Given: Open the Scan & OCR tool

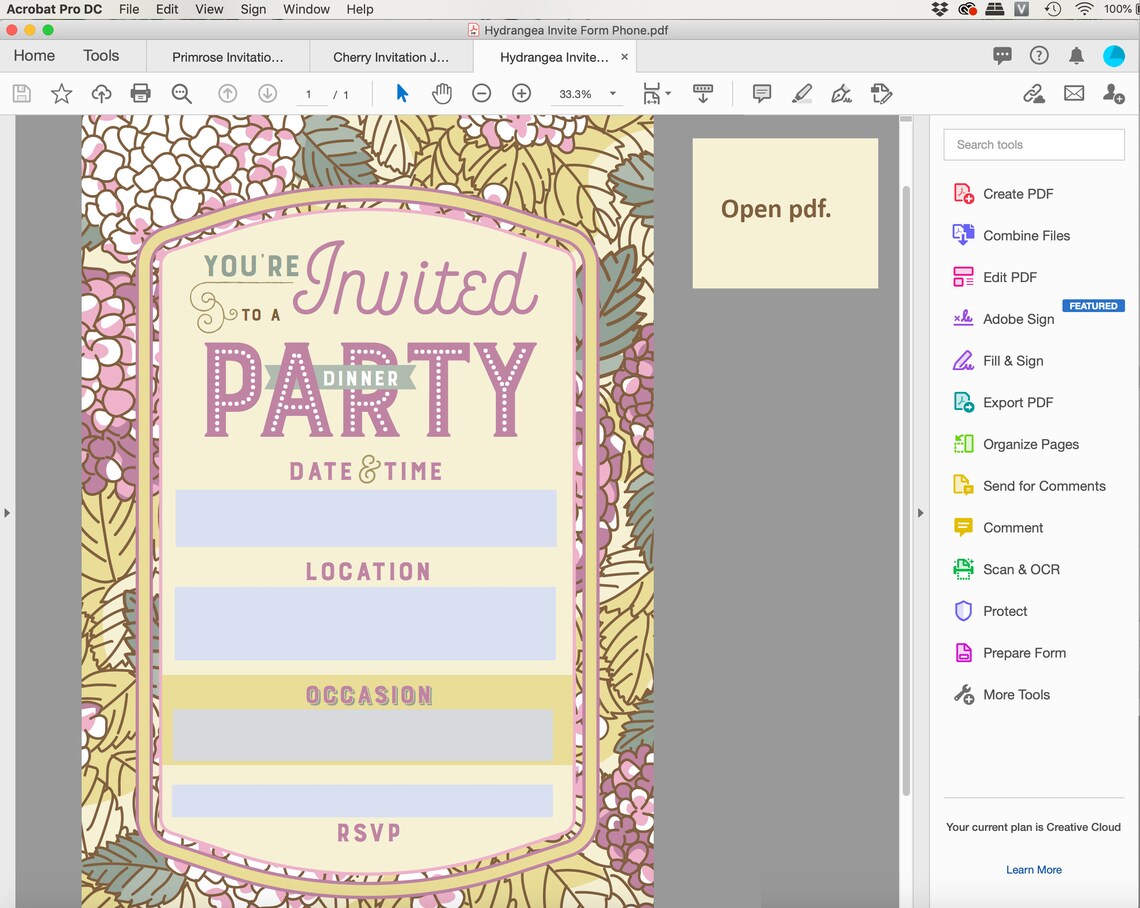Looking at the screenshot, I should [x=1019, y=569].
